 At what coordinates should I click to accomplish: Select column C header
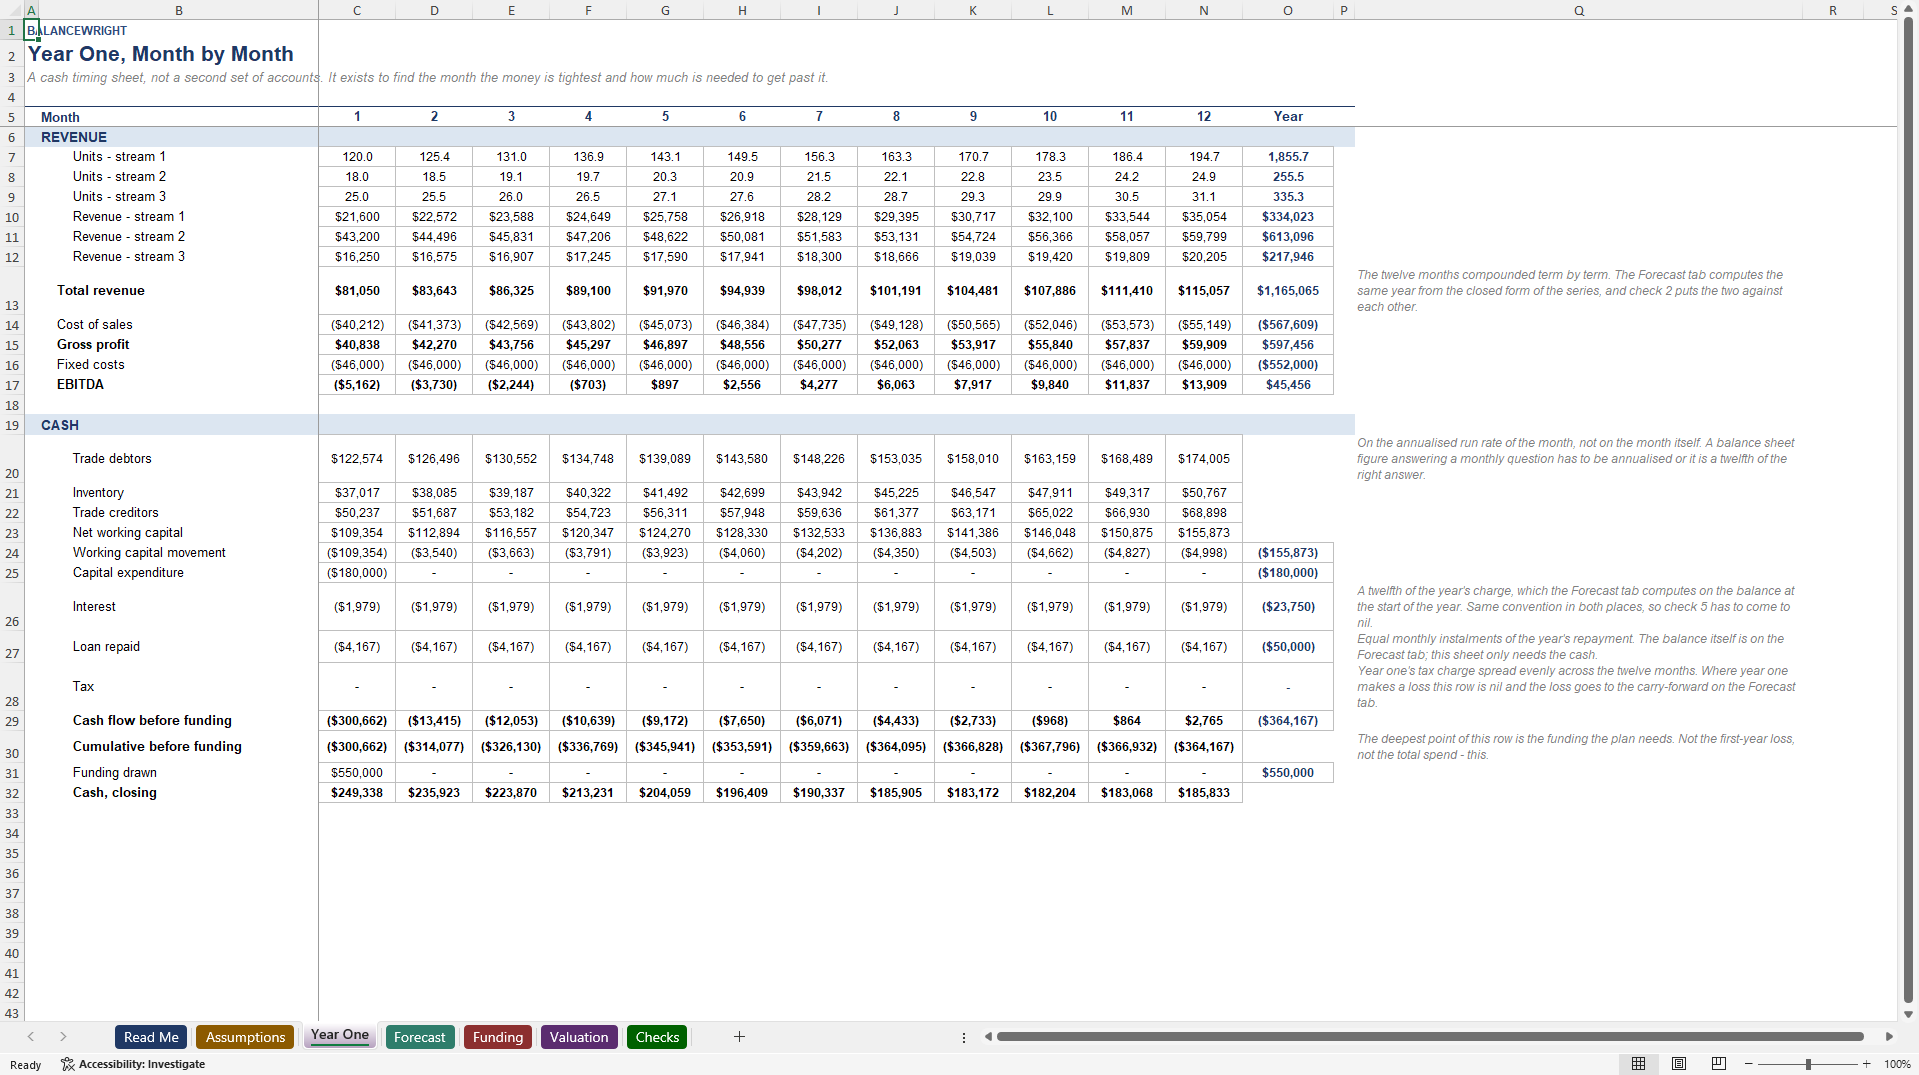pos(357,10)
